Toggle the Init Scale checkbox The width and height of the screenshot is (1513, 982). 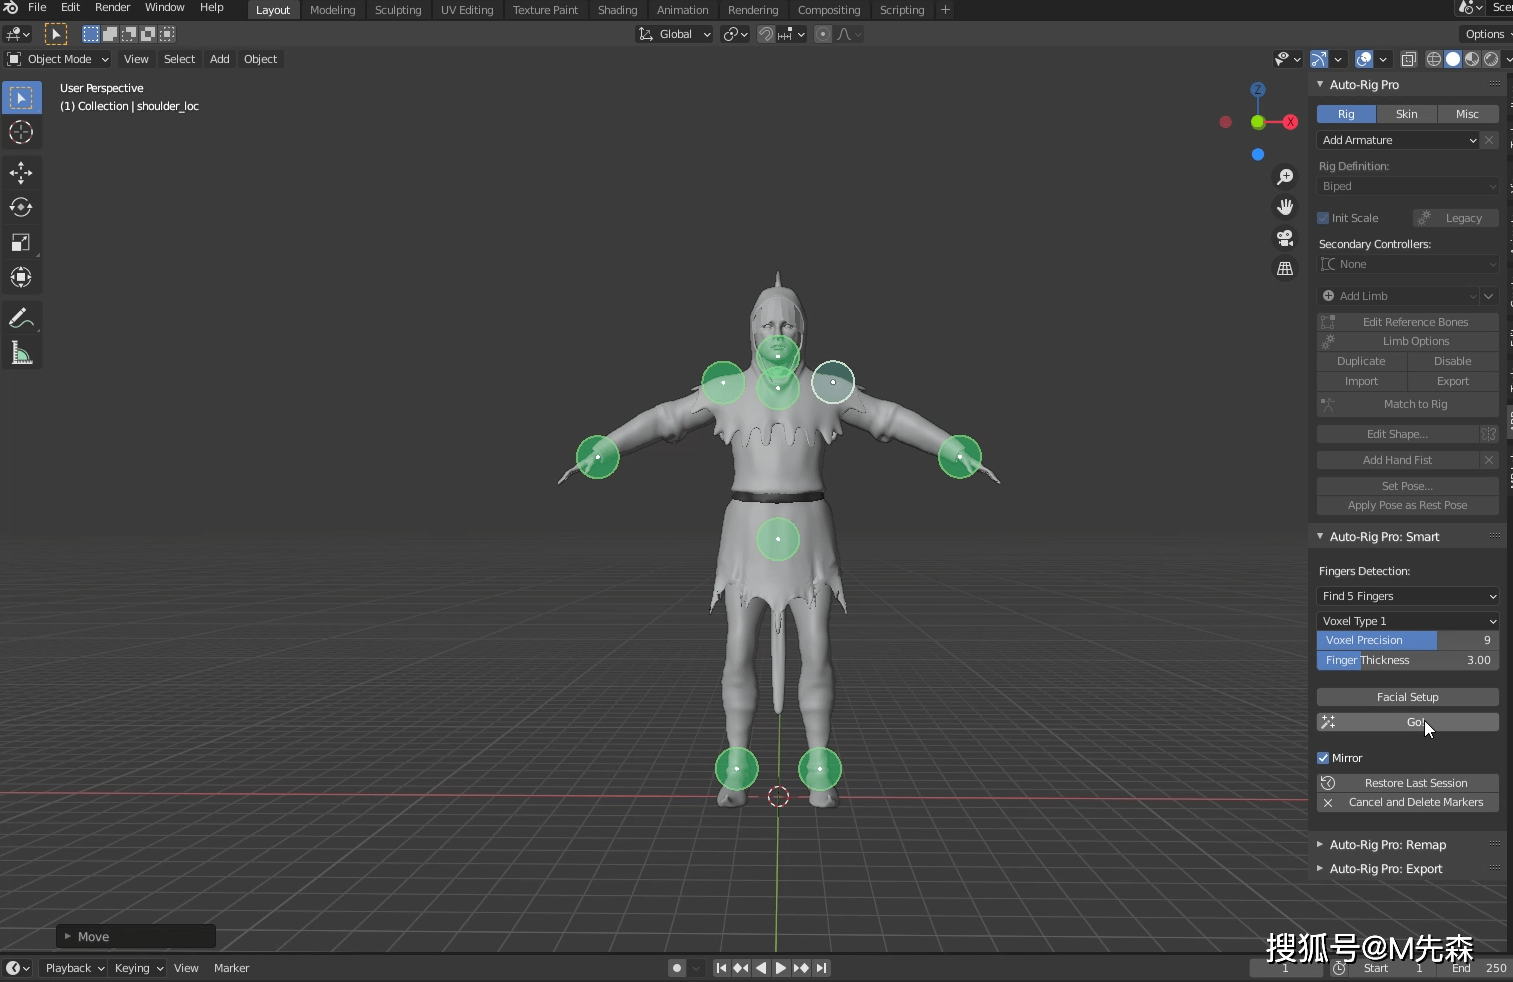point(1323,218)
